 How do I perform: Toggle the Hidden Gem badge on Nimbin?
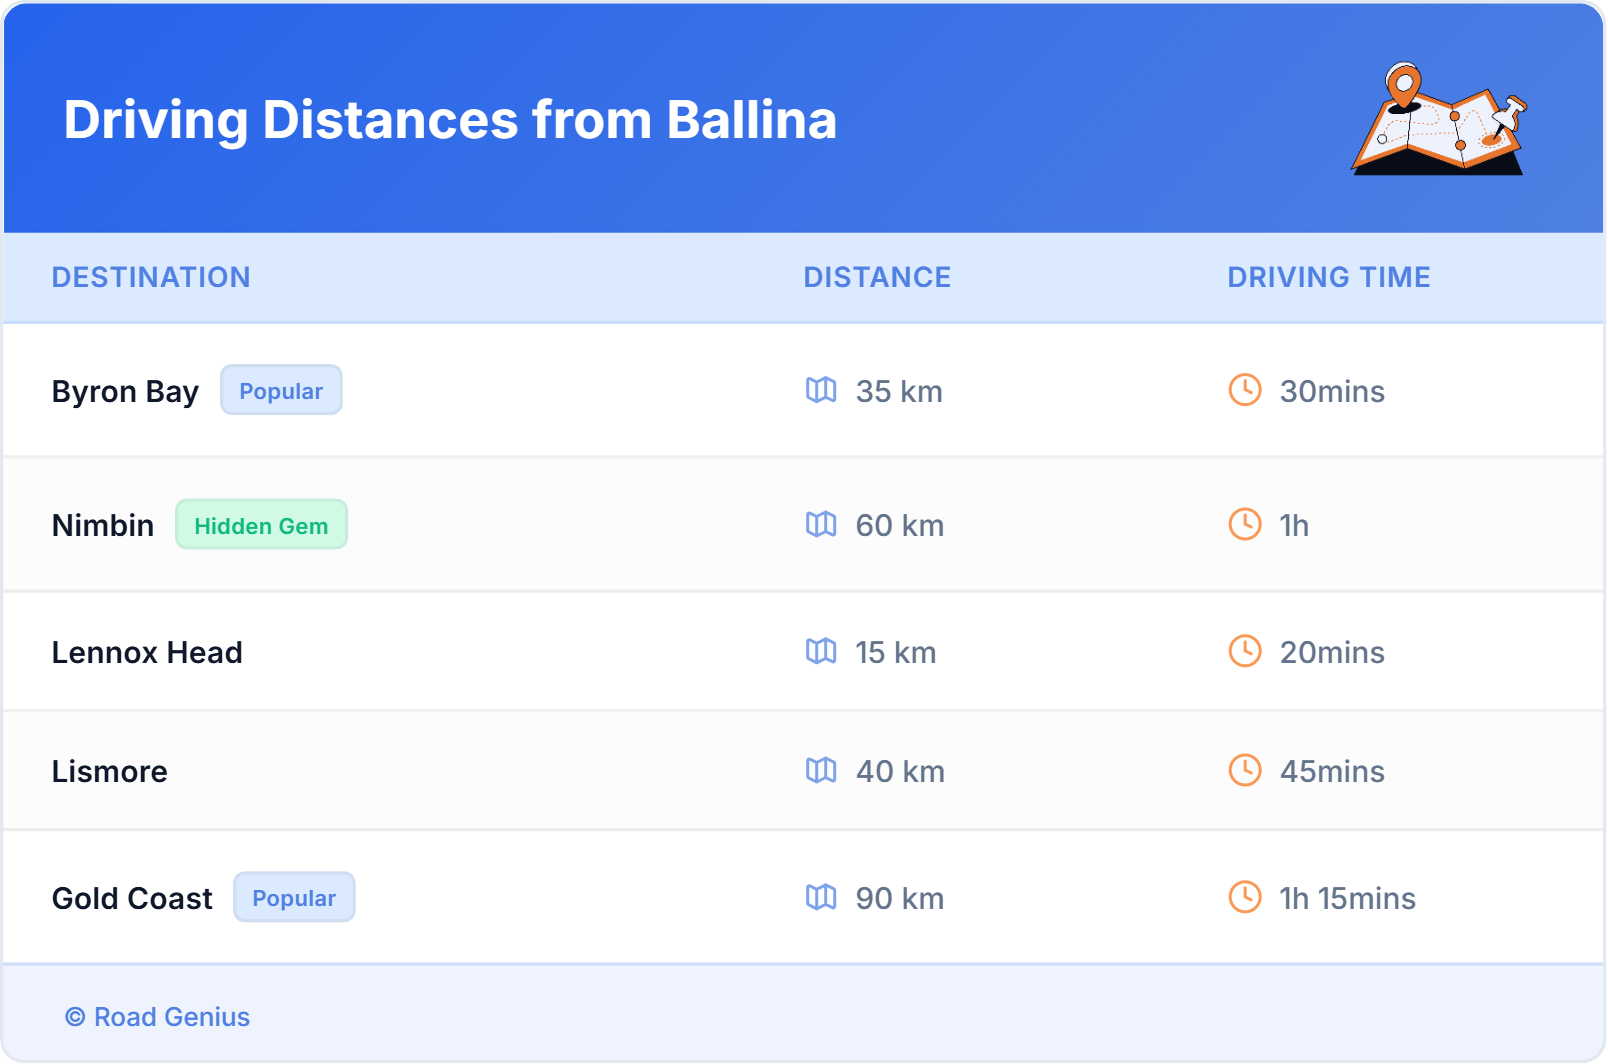(x=261, y=524)
